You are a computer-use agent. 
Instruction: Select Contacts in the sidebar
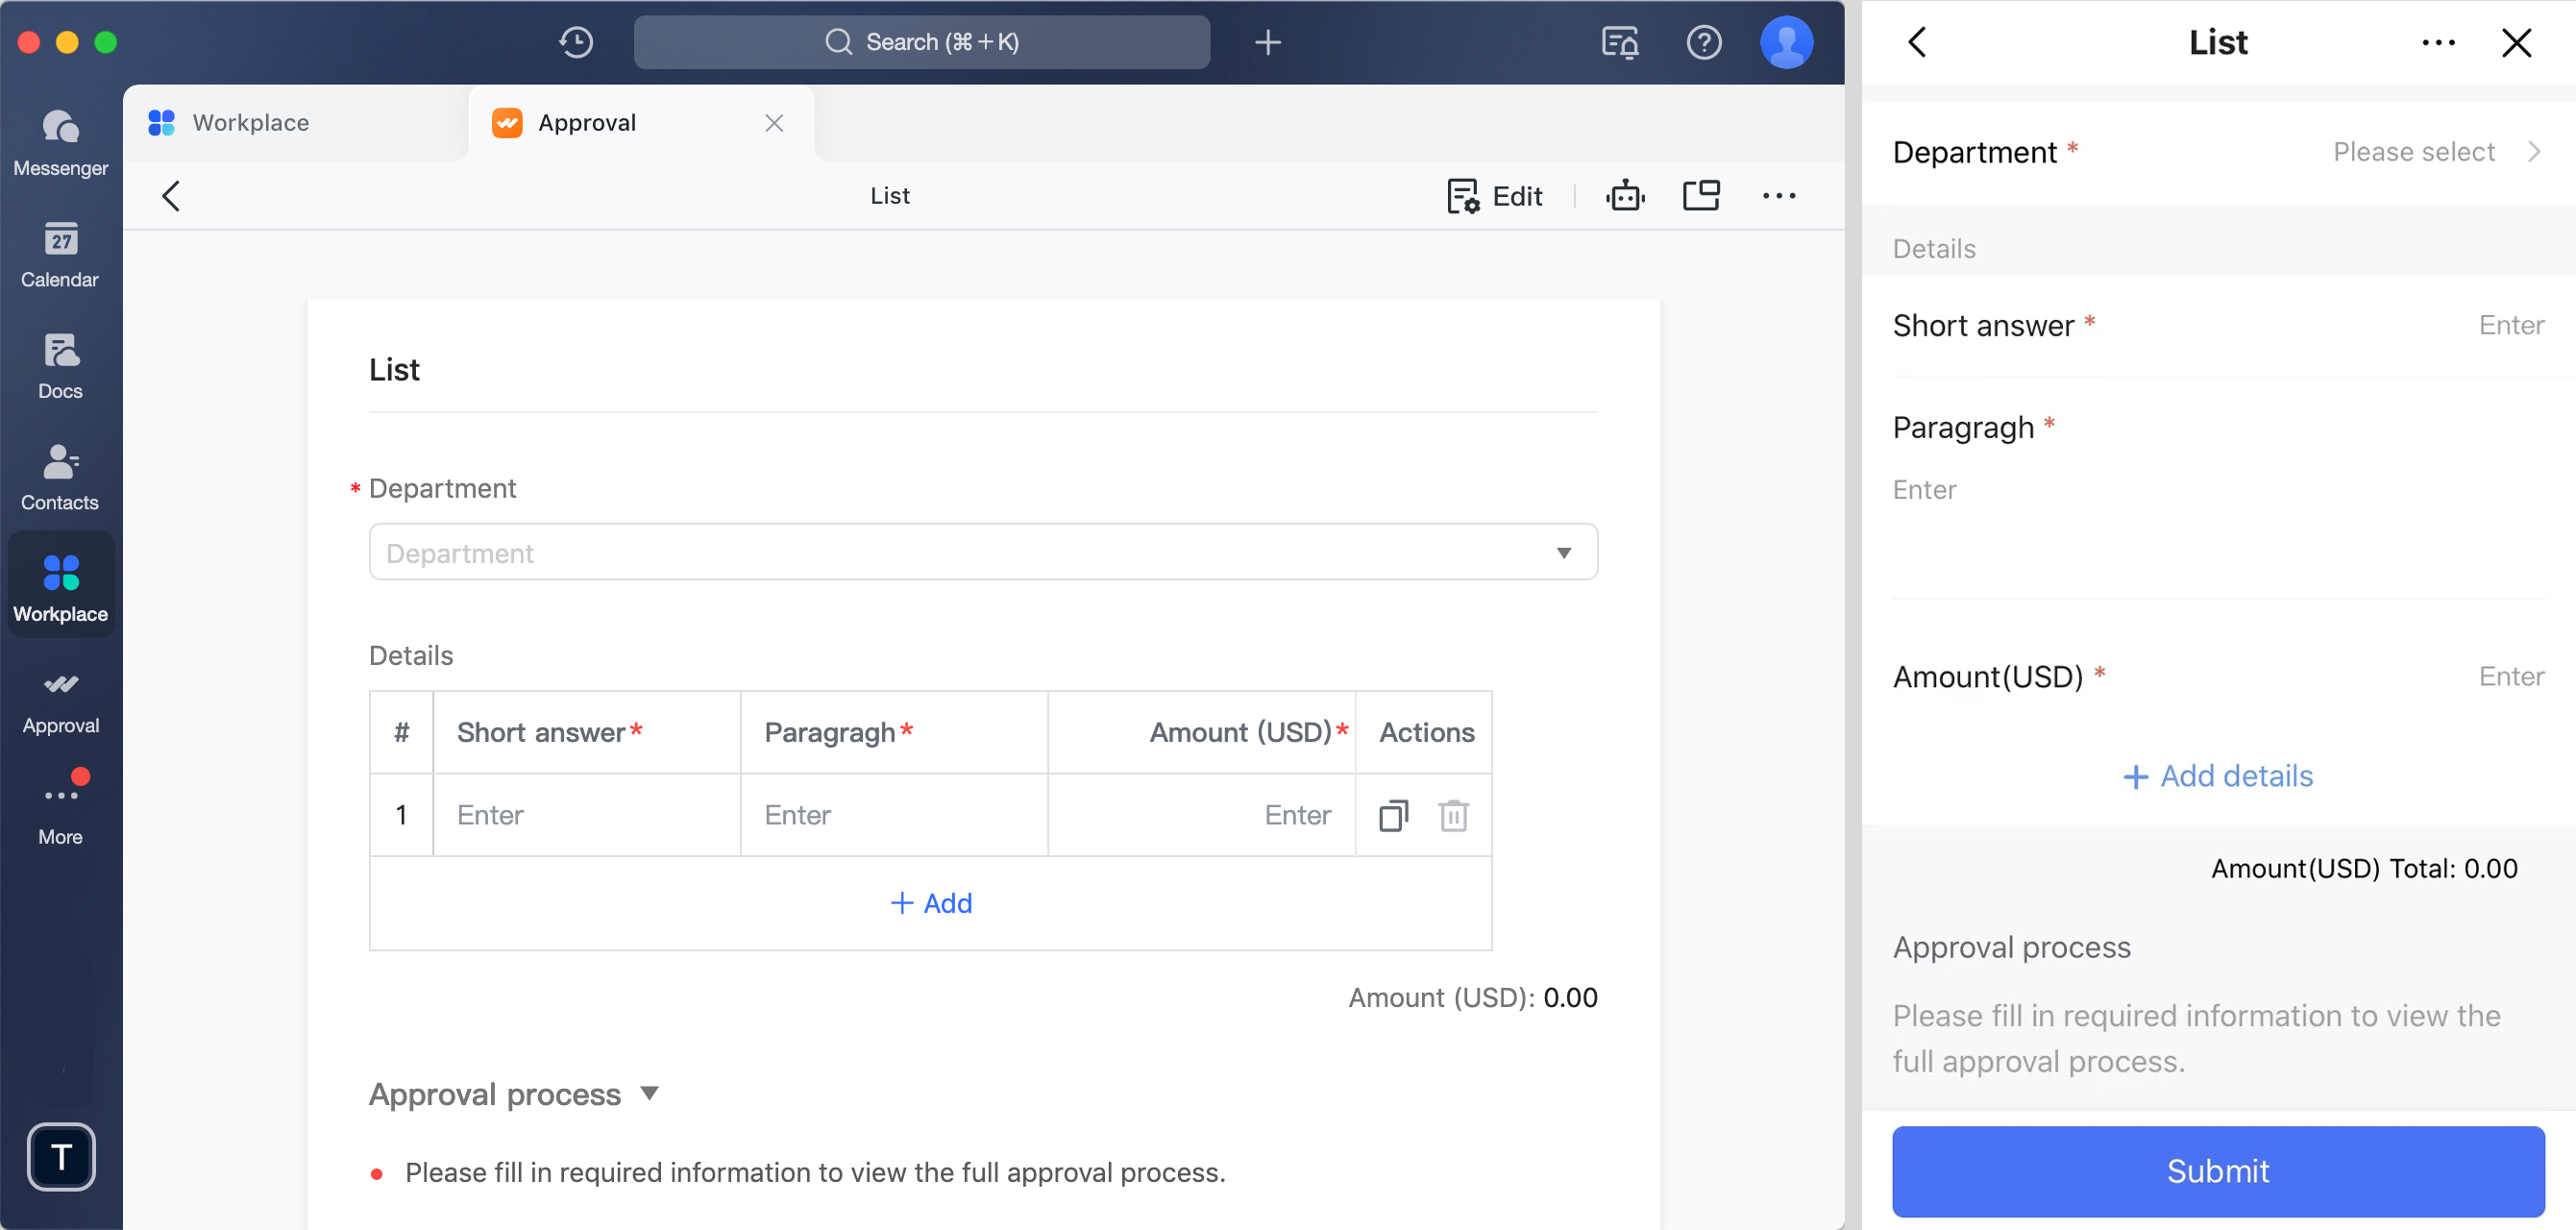pos(60,477)
